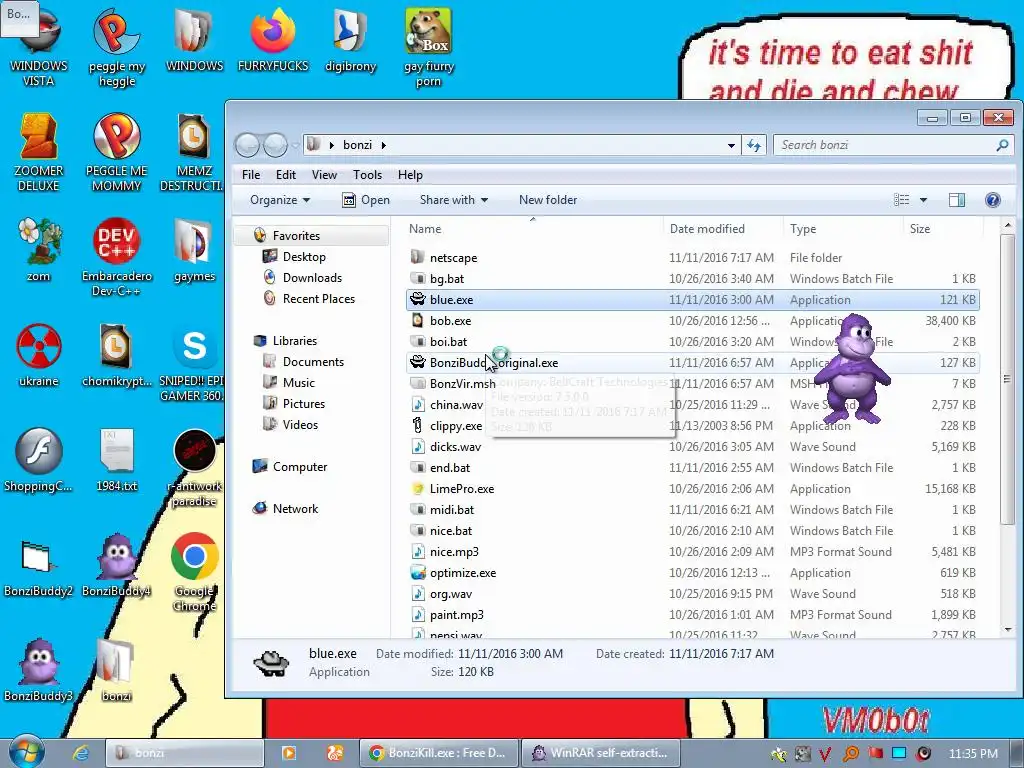1024x768 pixels.
Task: Select the bonzi folder on desktop
Action: tap(116, 669)
